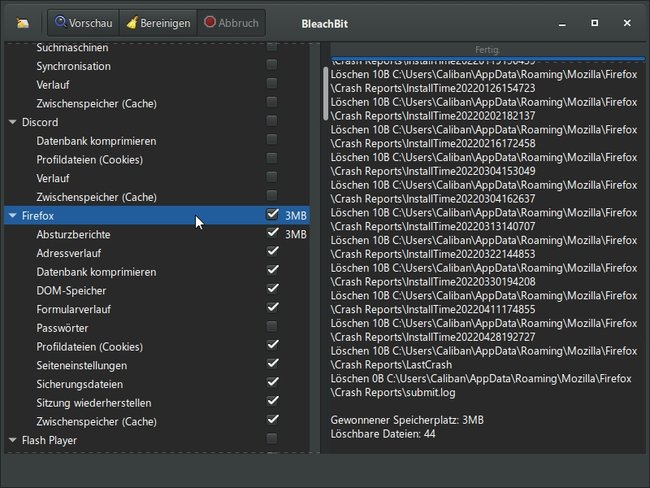Enable the Verlauf checkbox above Discord

(x=272, y=83)
